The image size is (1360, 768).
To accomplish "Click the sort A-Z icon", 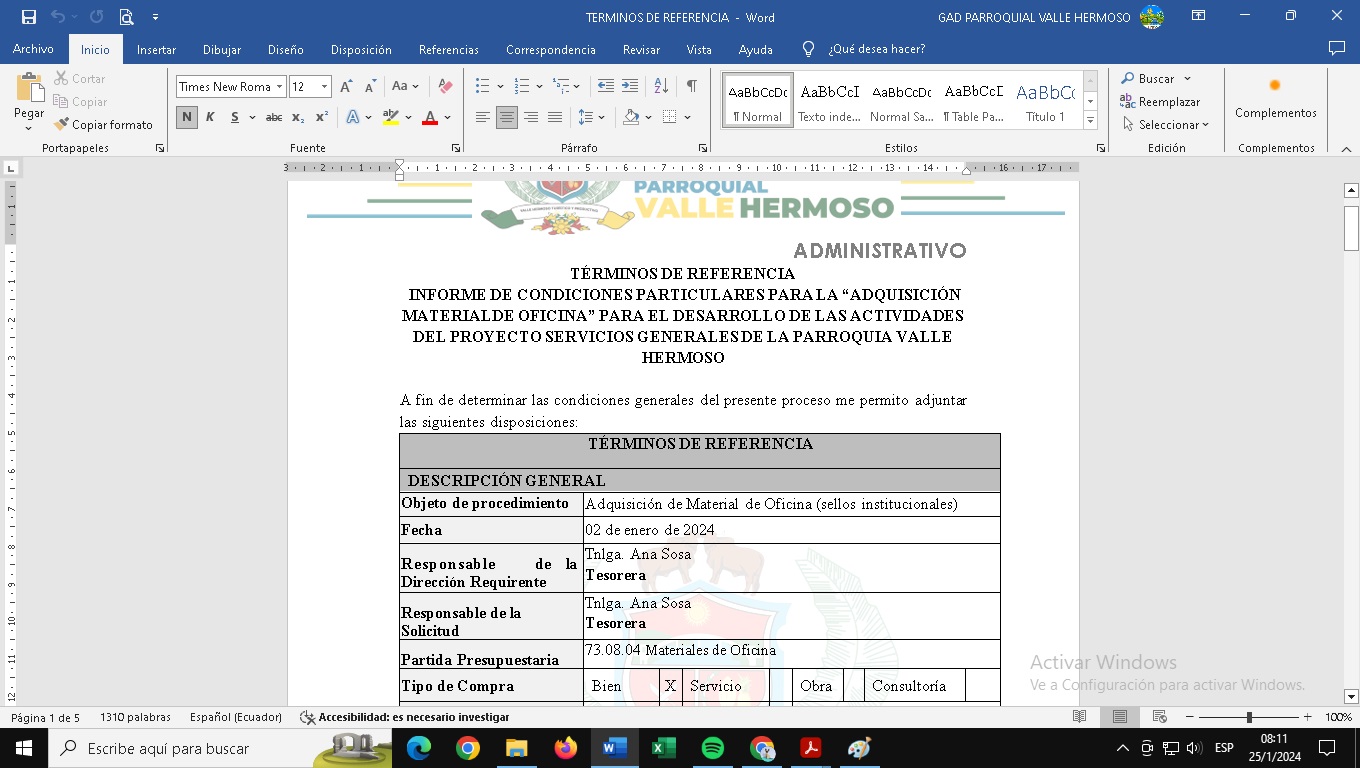I will (x=661, y=87).
